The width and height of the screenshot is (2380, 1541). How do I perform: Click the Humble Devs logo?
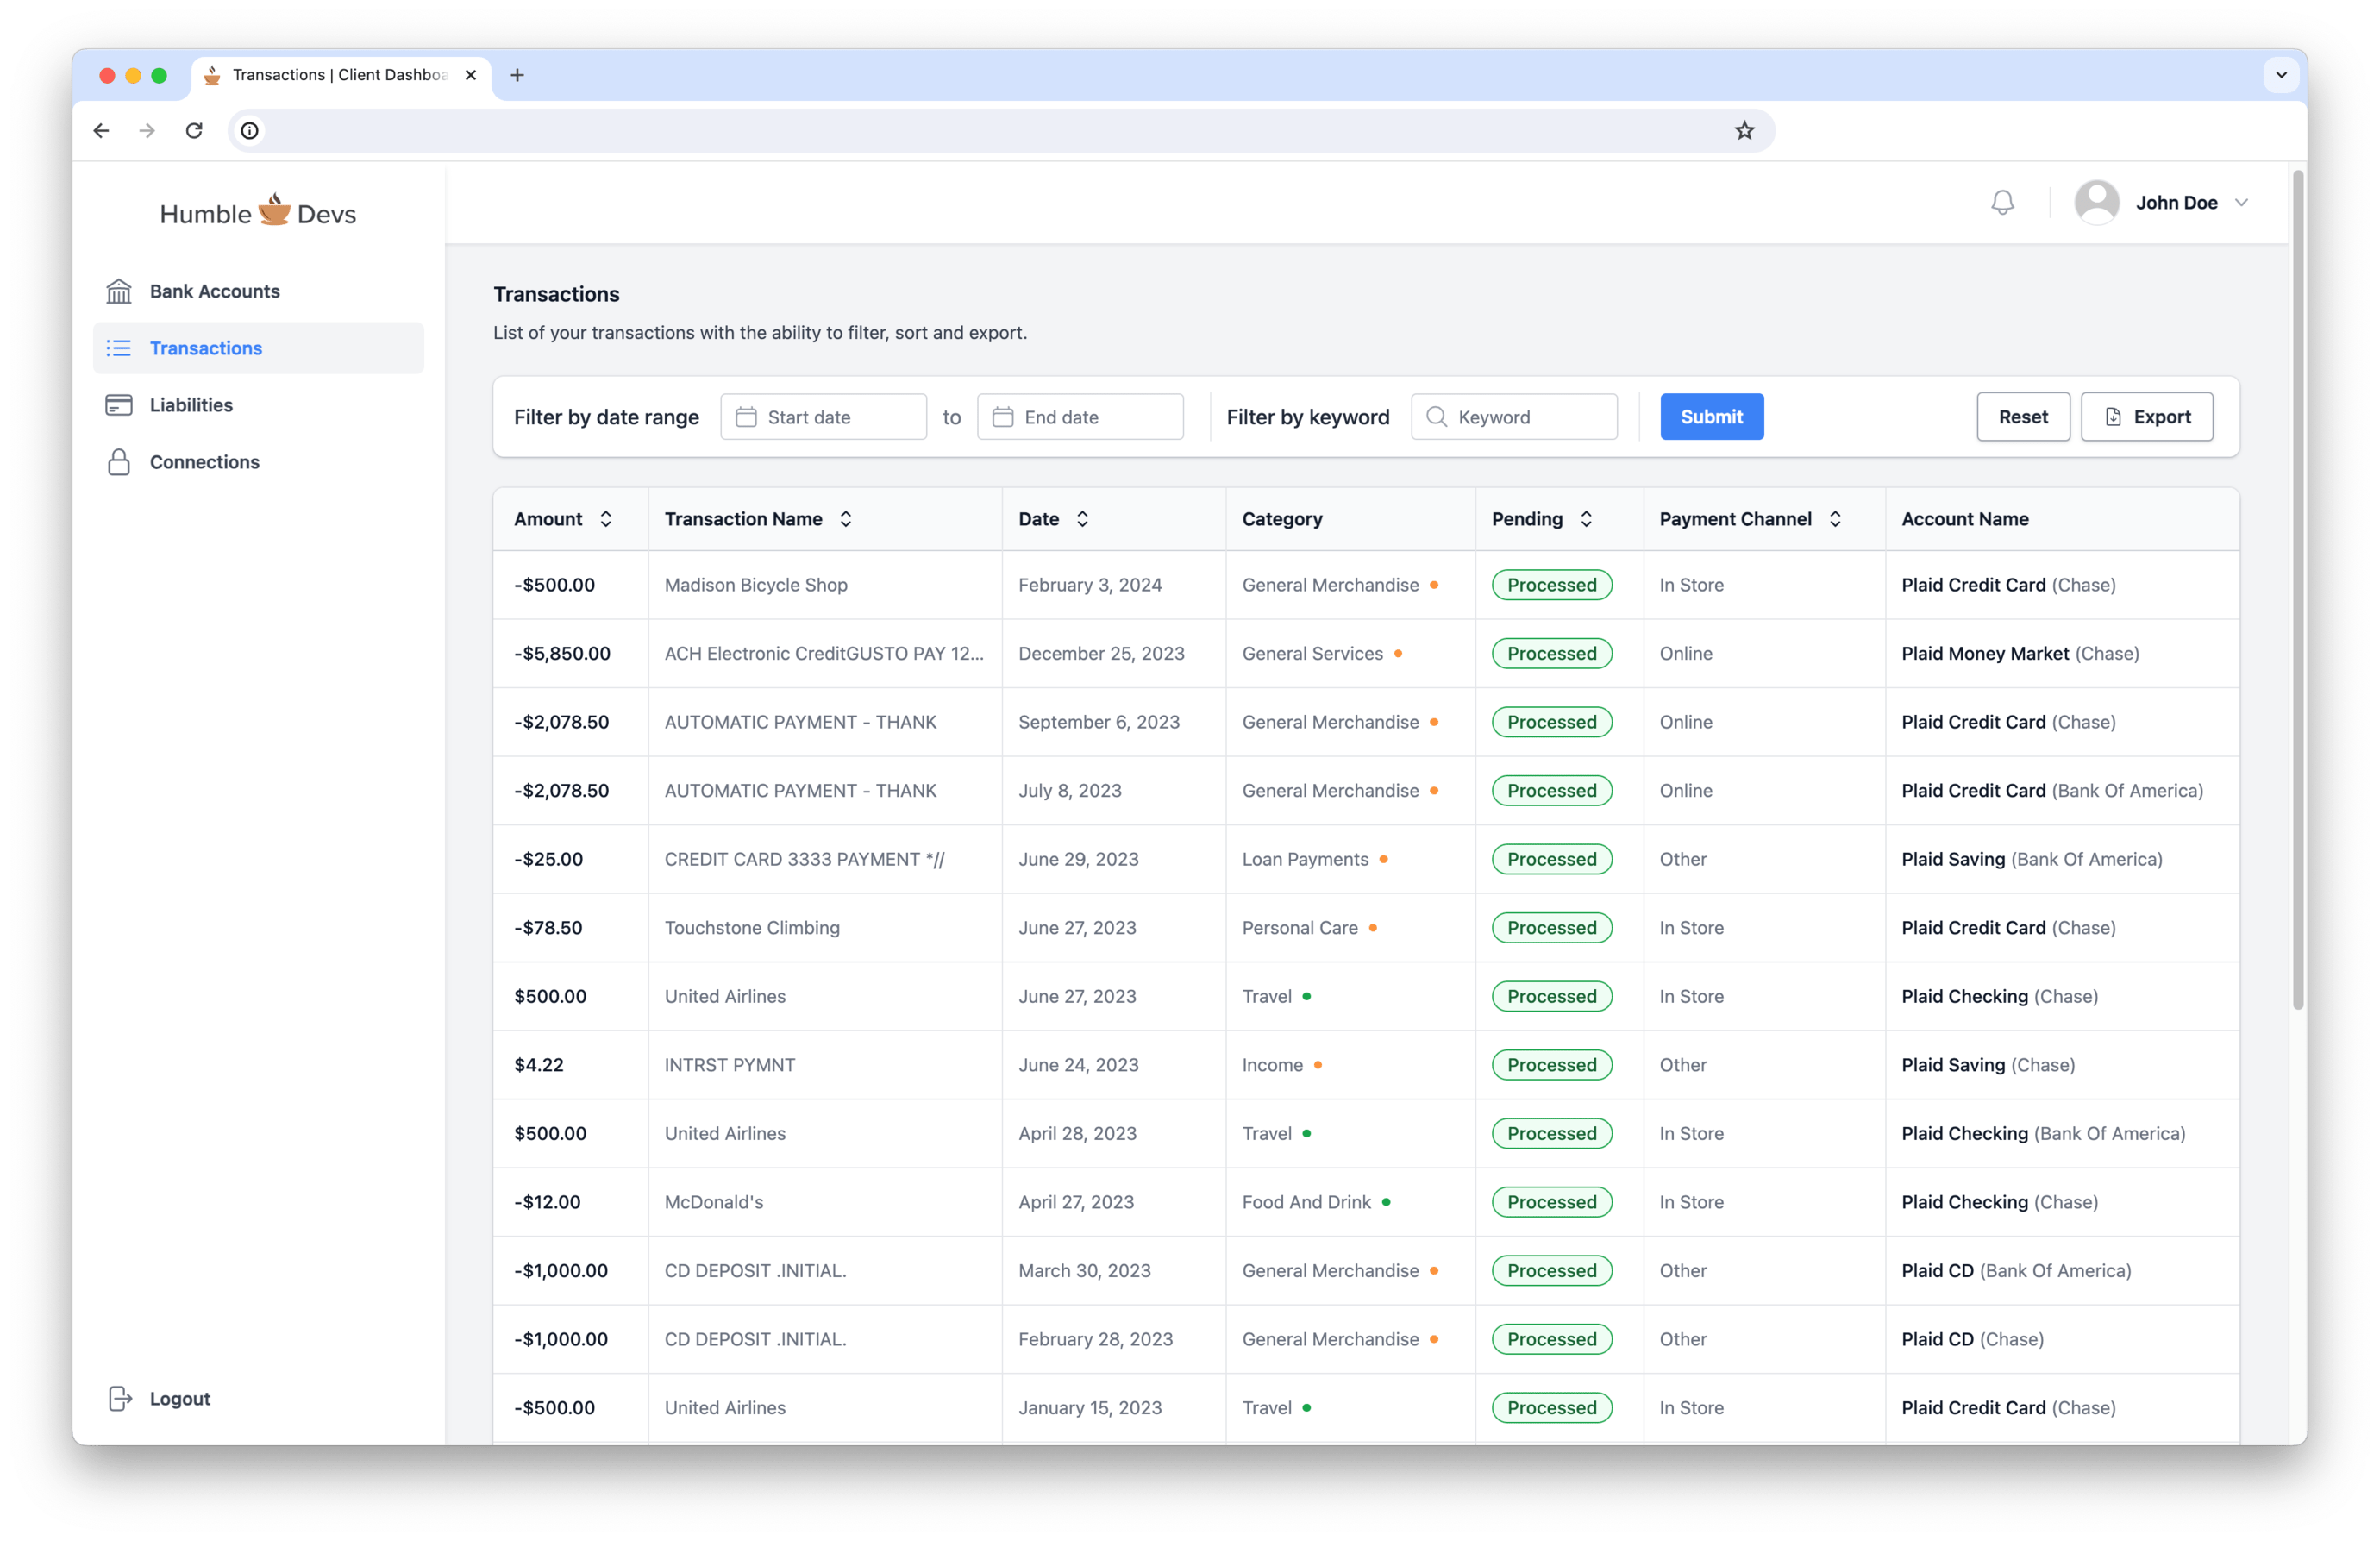click(258, 212)
